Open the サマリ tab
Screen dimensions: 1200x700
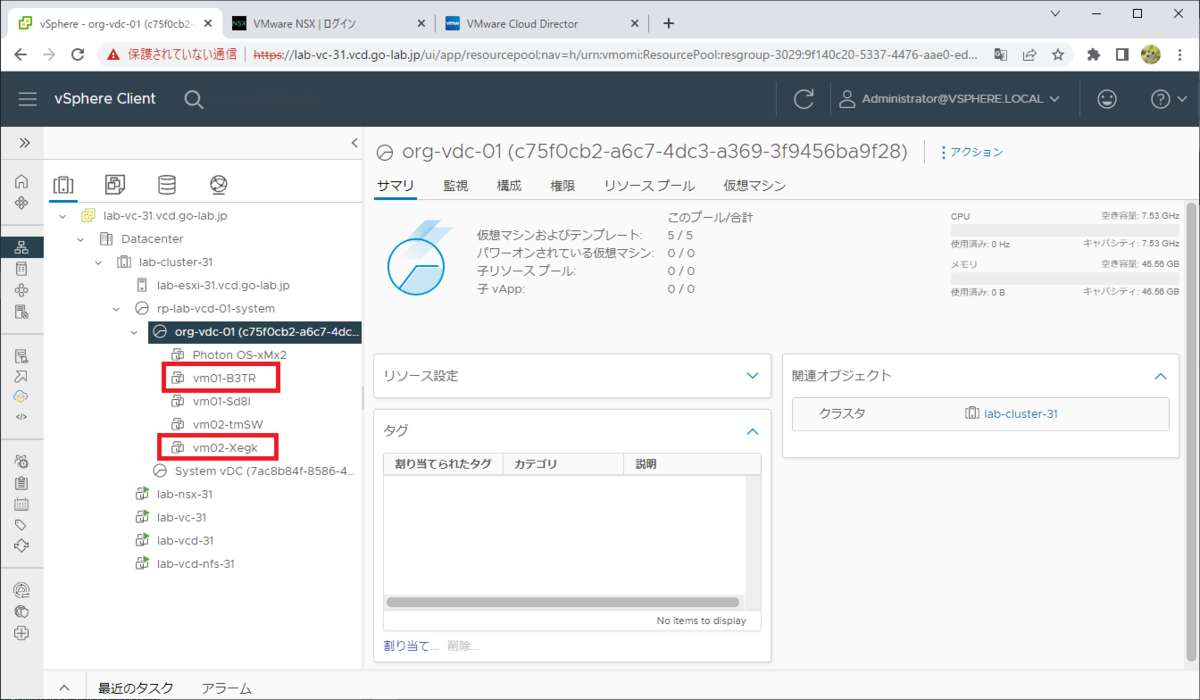tap(395, 186)
